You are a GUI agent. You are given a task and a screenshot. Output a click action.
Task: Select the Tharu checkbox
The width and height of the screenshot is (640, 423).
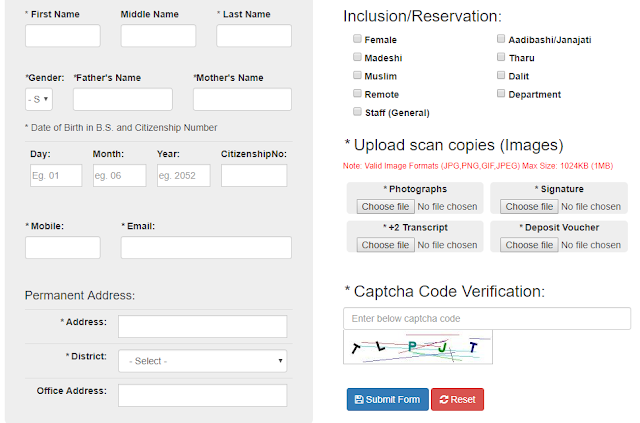(501, 57)
